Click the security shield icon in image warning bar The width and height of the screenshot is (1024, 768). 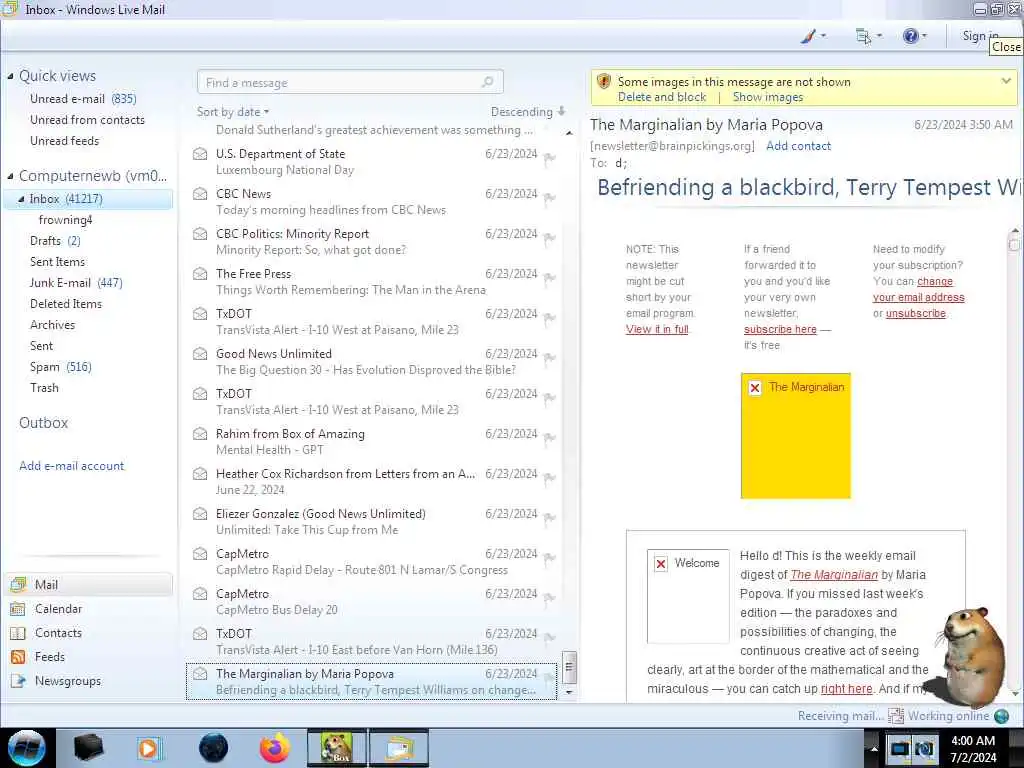(x=604, y=82)
